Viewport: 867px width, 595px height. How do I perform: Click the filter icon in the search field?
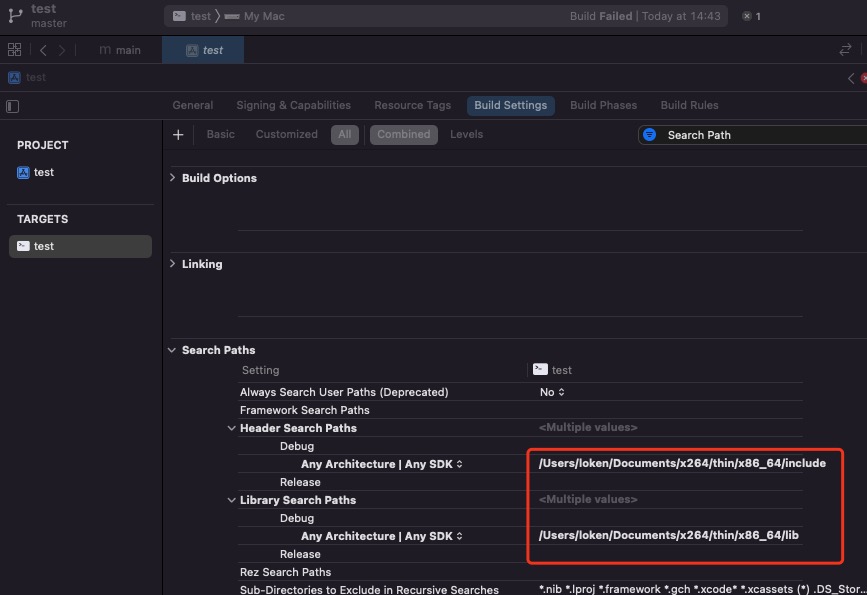coord(650,135)
